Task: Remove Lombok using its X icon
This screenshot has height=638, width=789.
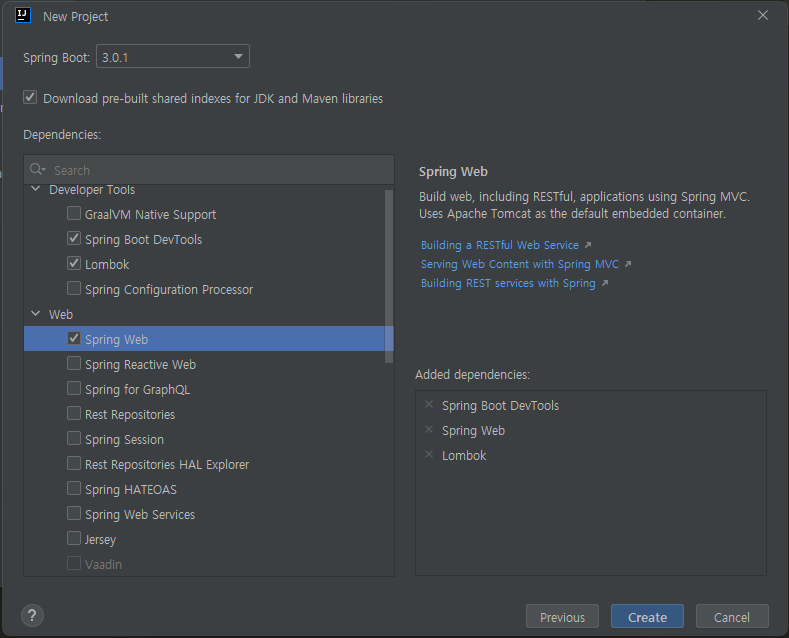Action: [x=429, y=454]
